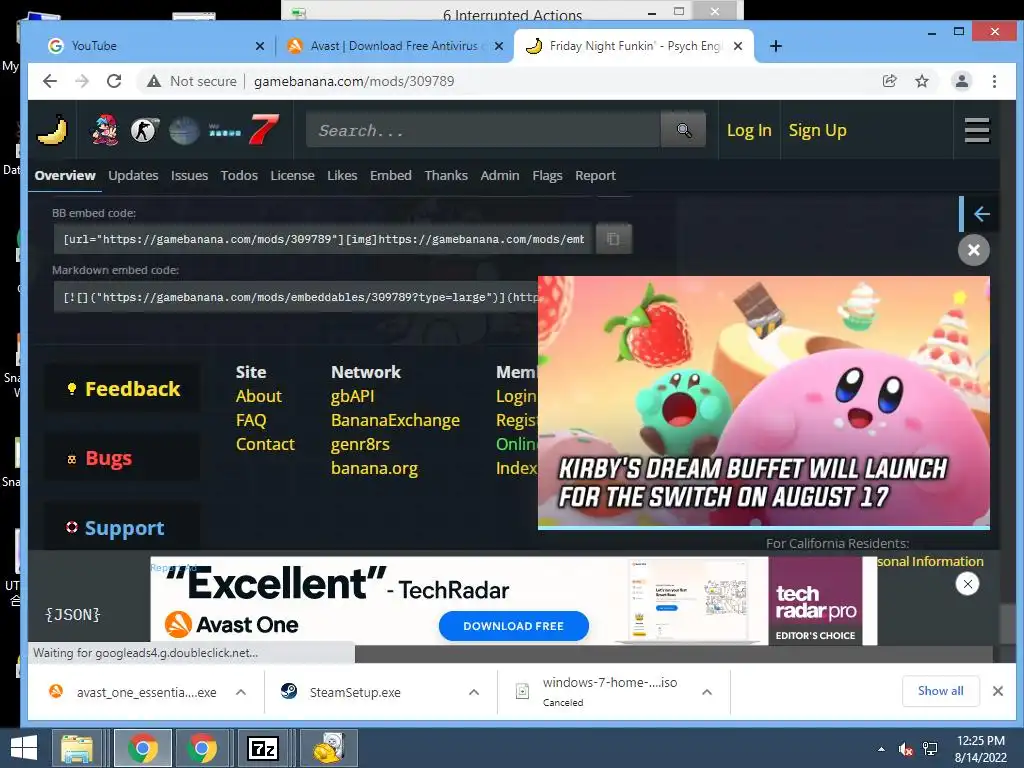Click the search magnifier button
The width and height of the screenshot is (1024, 768).
683,130
